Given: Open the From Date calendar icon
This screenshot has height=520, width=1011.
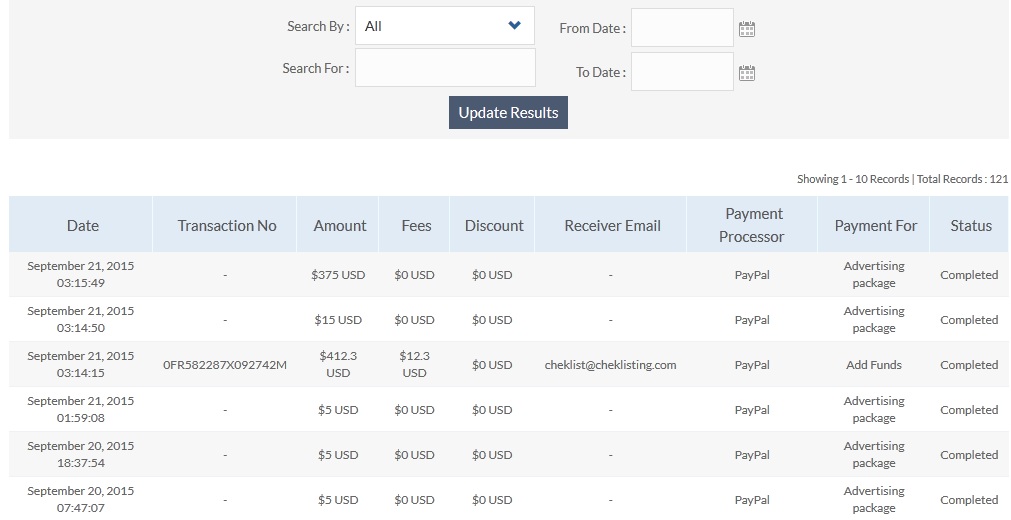Looking at the screenshot, I should (746, 29).
